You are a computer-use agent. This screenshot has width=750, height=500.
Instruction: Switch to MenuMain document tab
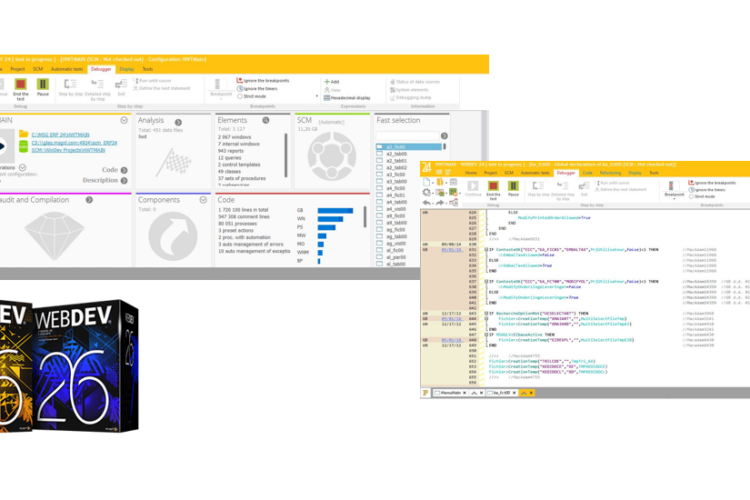point(450,393)
